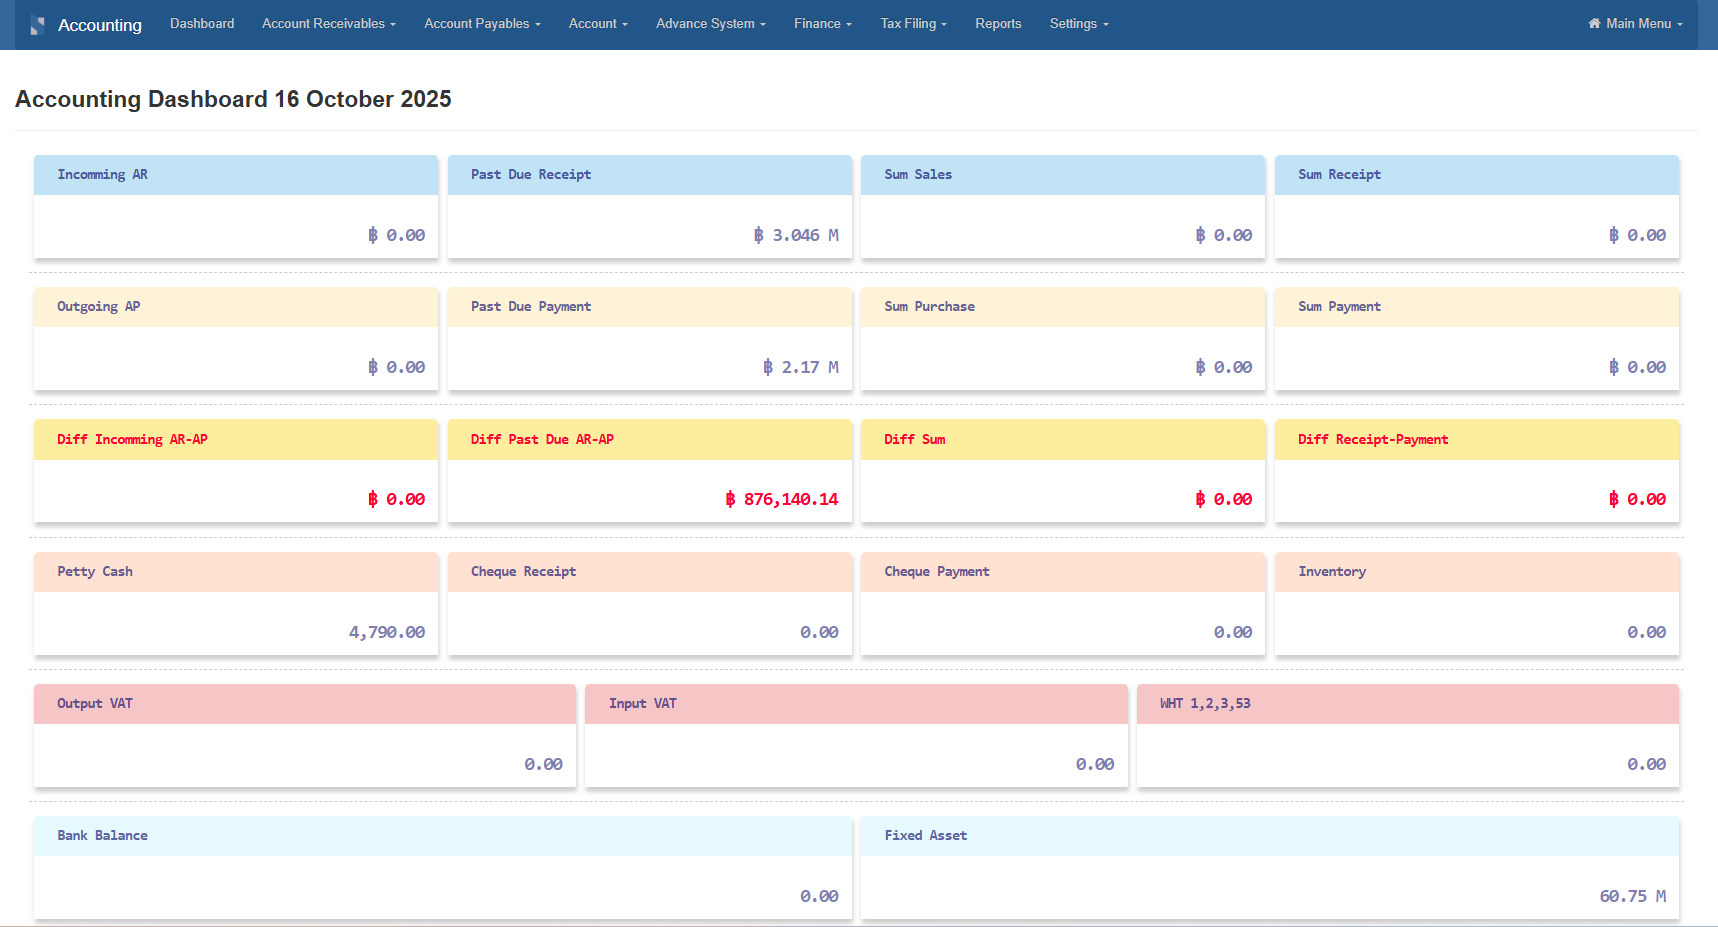Open the Settings dropdown
1718x927 pixels.
[1079, 23]
